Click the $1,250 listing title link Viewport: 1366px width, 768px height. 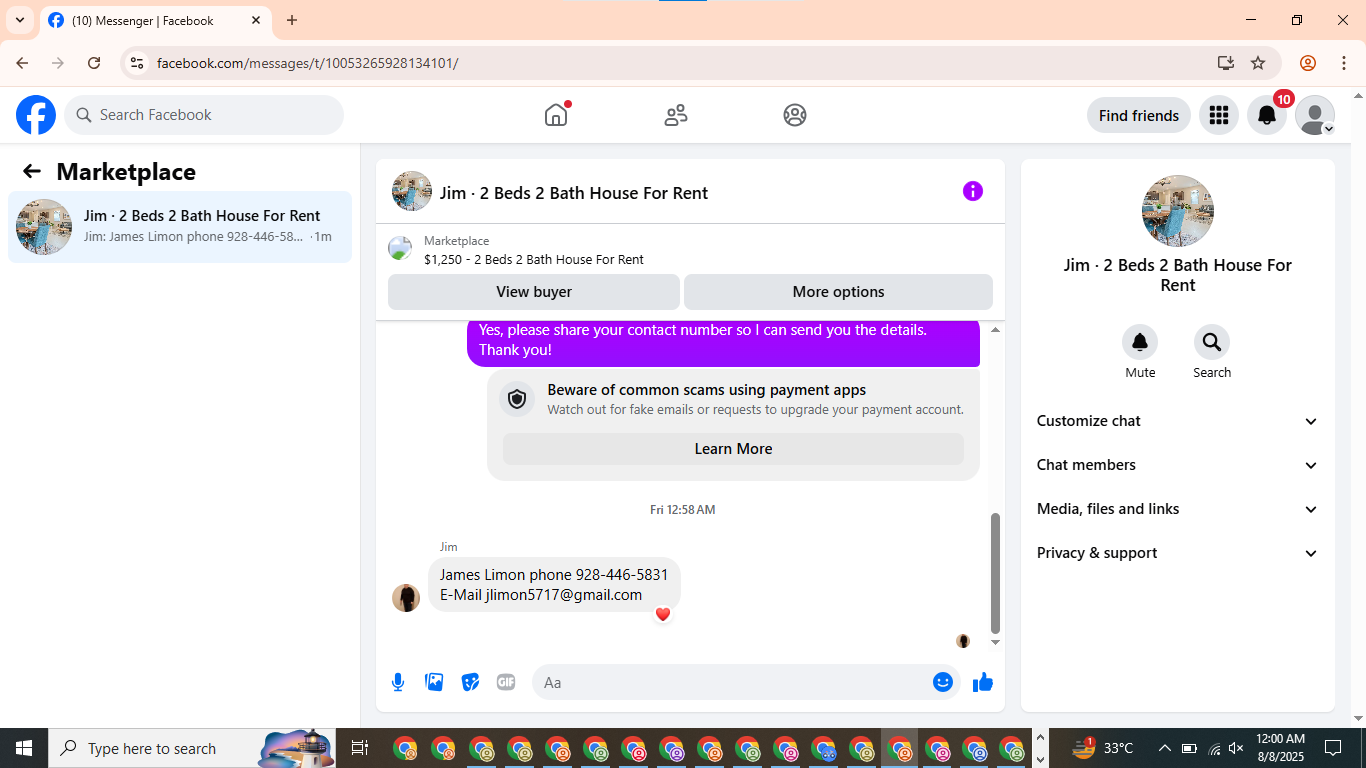click(534, 259)
